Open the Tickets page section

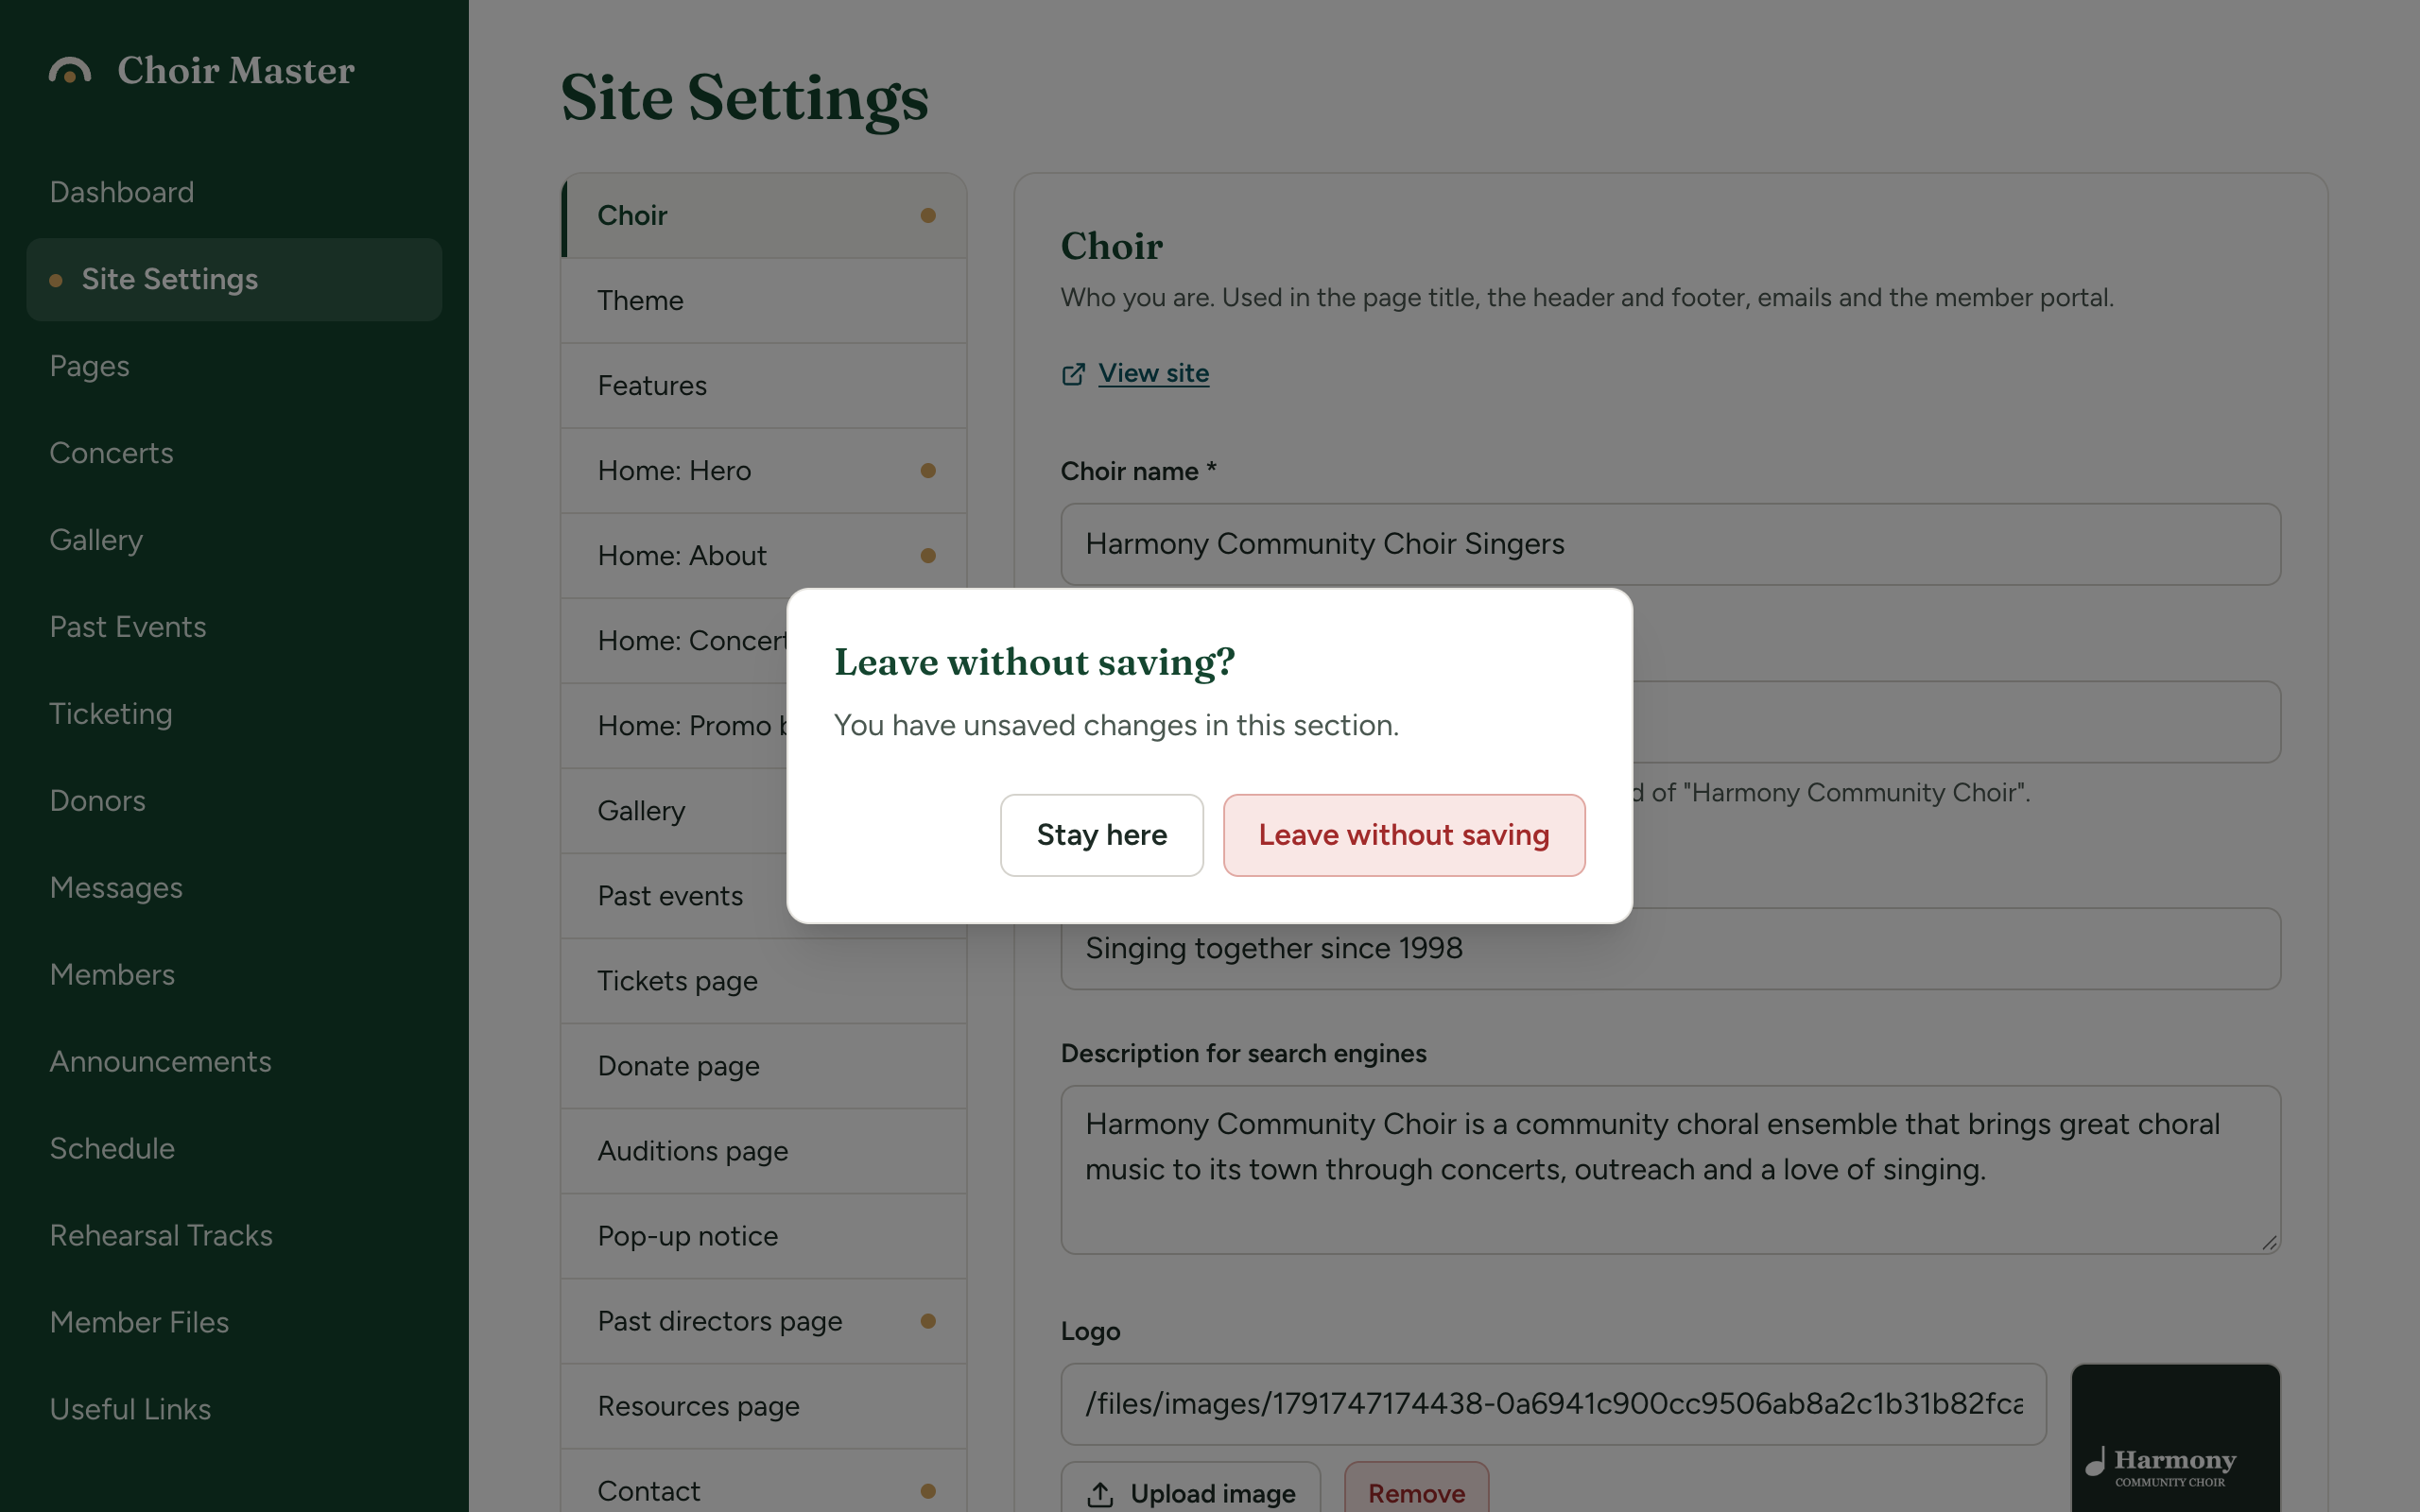tap(764, 981)
